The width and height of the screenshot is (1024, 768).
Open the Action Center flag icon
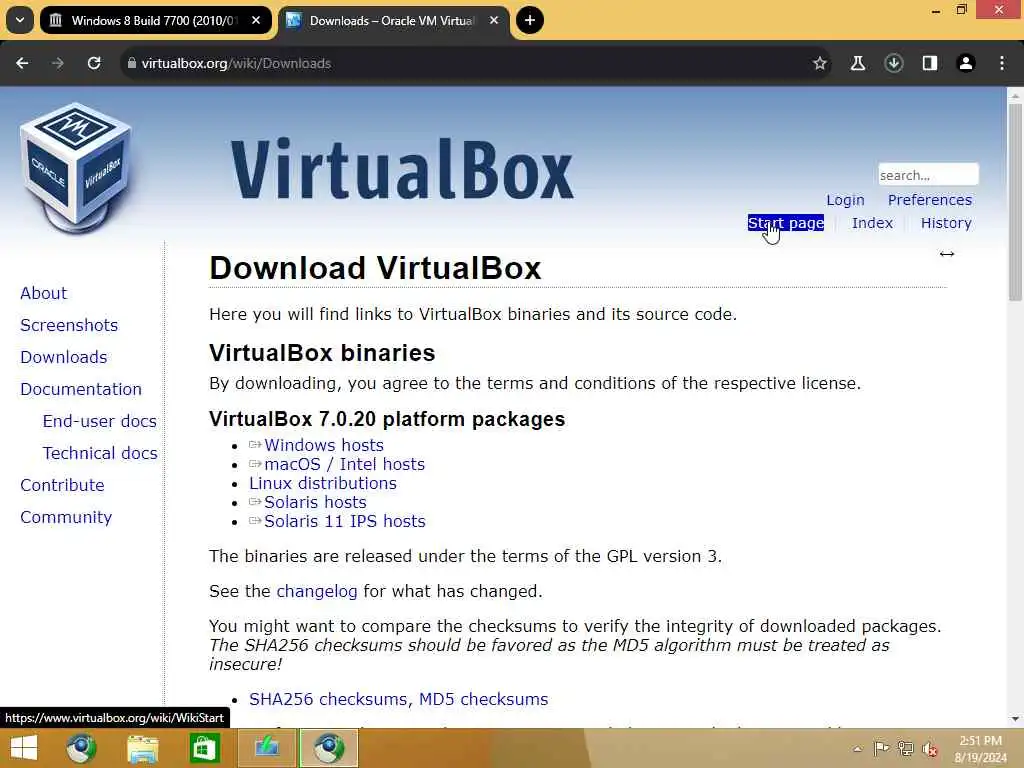[880, 748]
